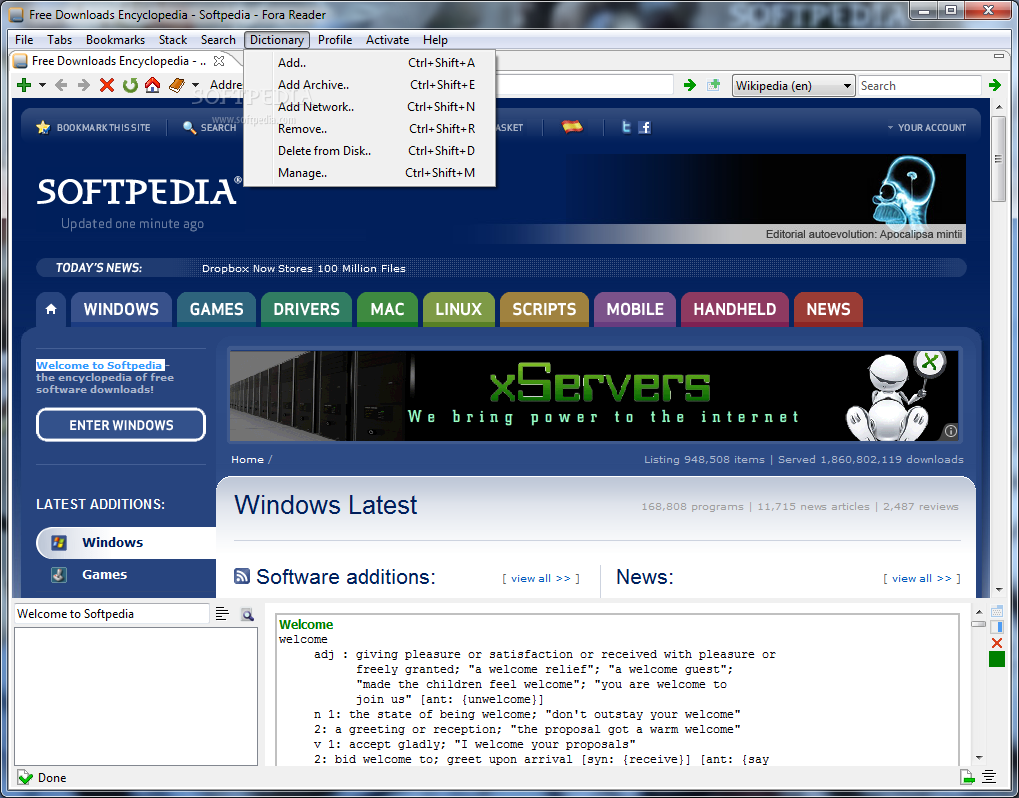Expand the YOUR ACCOUNT dropdown
The width and height of the screenshot is (1019, 798).
(927, 127)
